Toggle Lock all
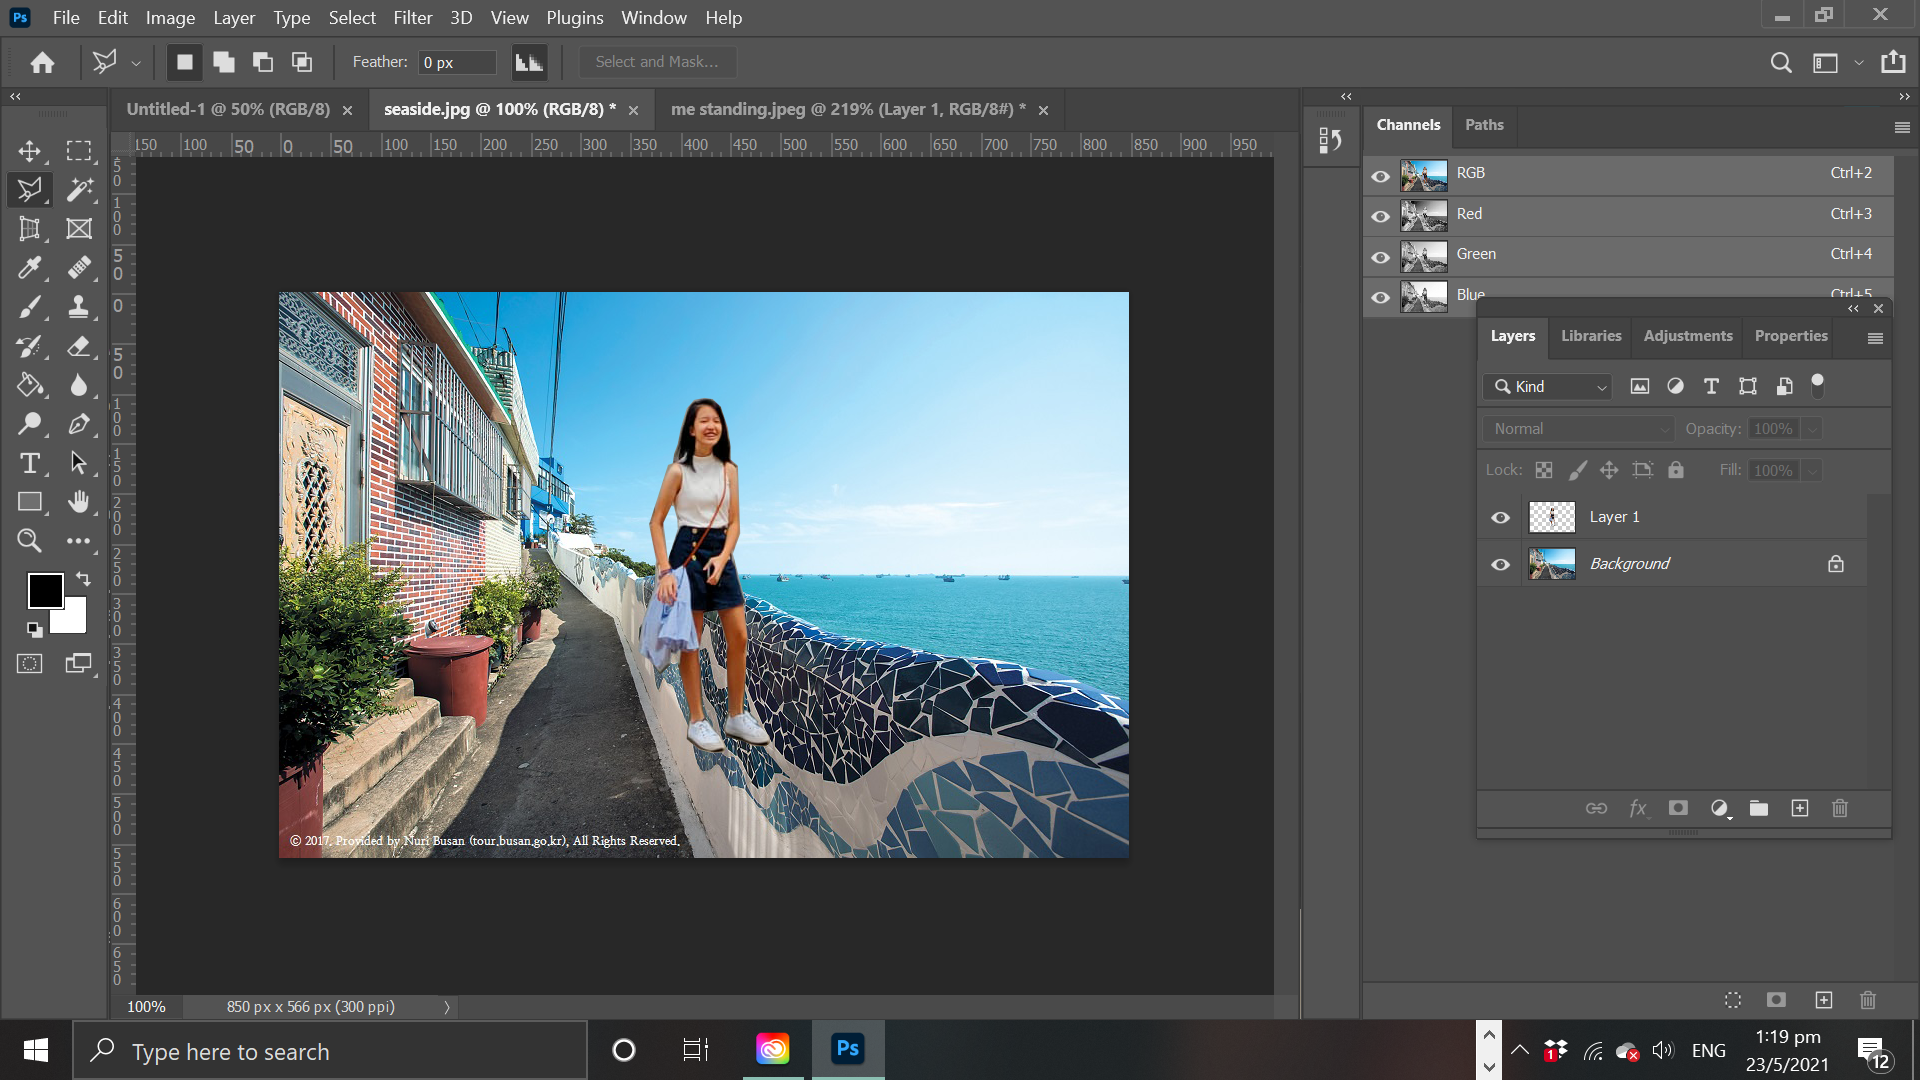1920x1080 pixels. click(x=1676, y=470)
